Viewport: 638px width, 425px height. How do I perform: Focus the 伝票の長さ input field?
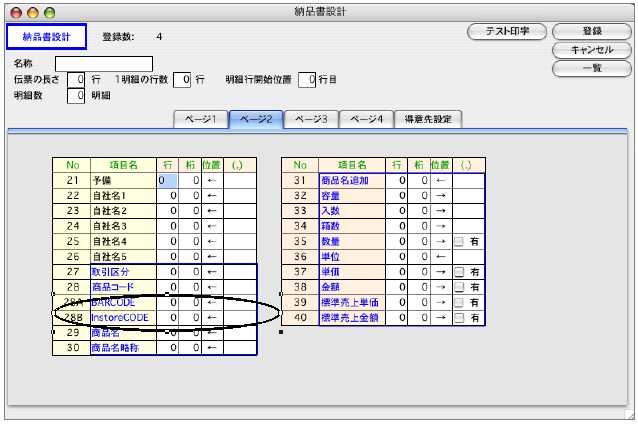(77, 80)
